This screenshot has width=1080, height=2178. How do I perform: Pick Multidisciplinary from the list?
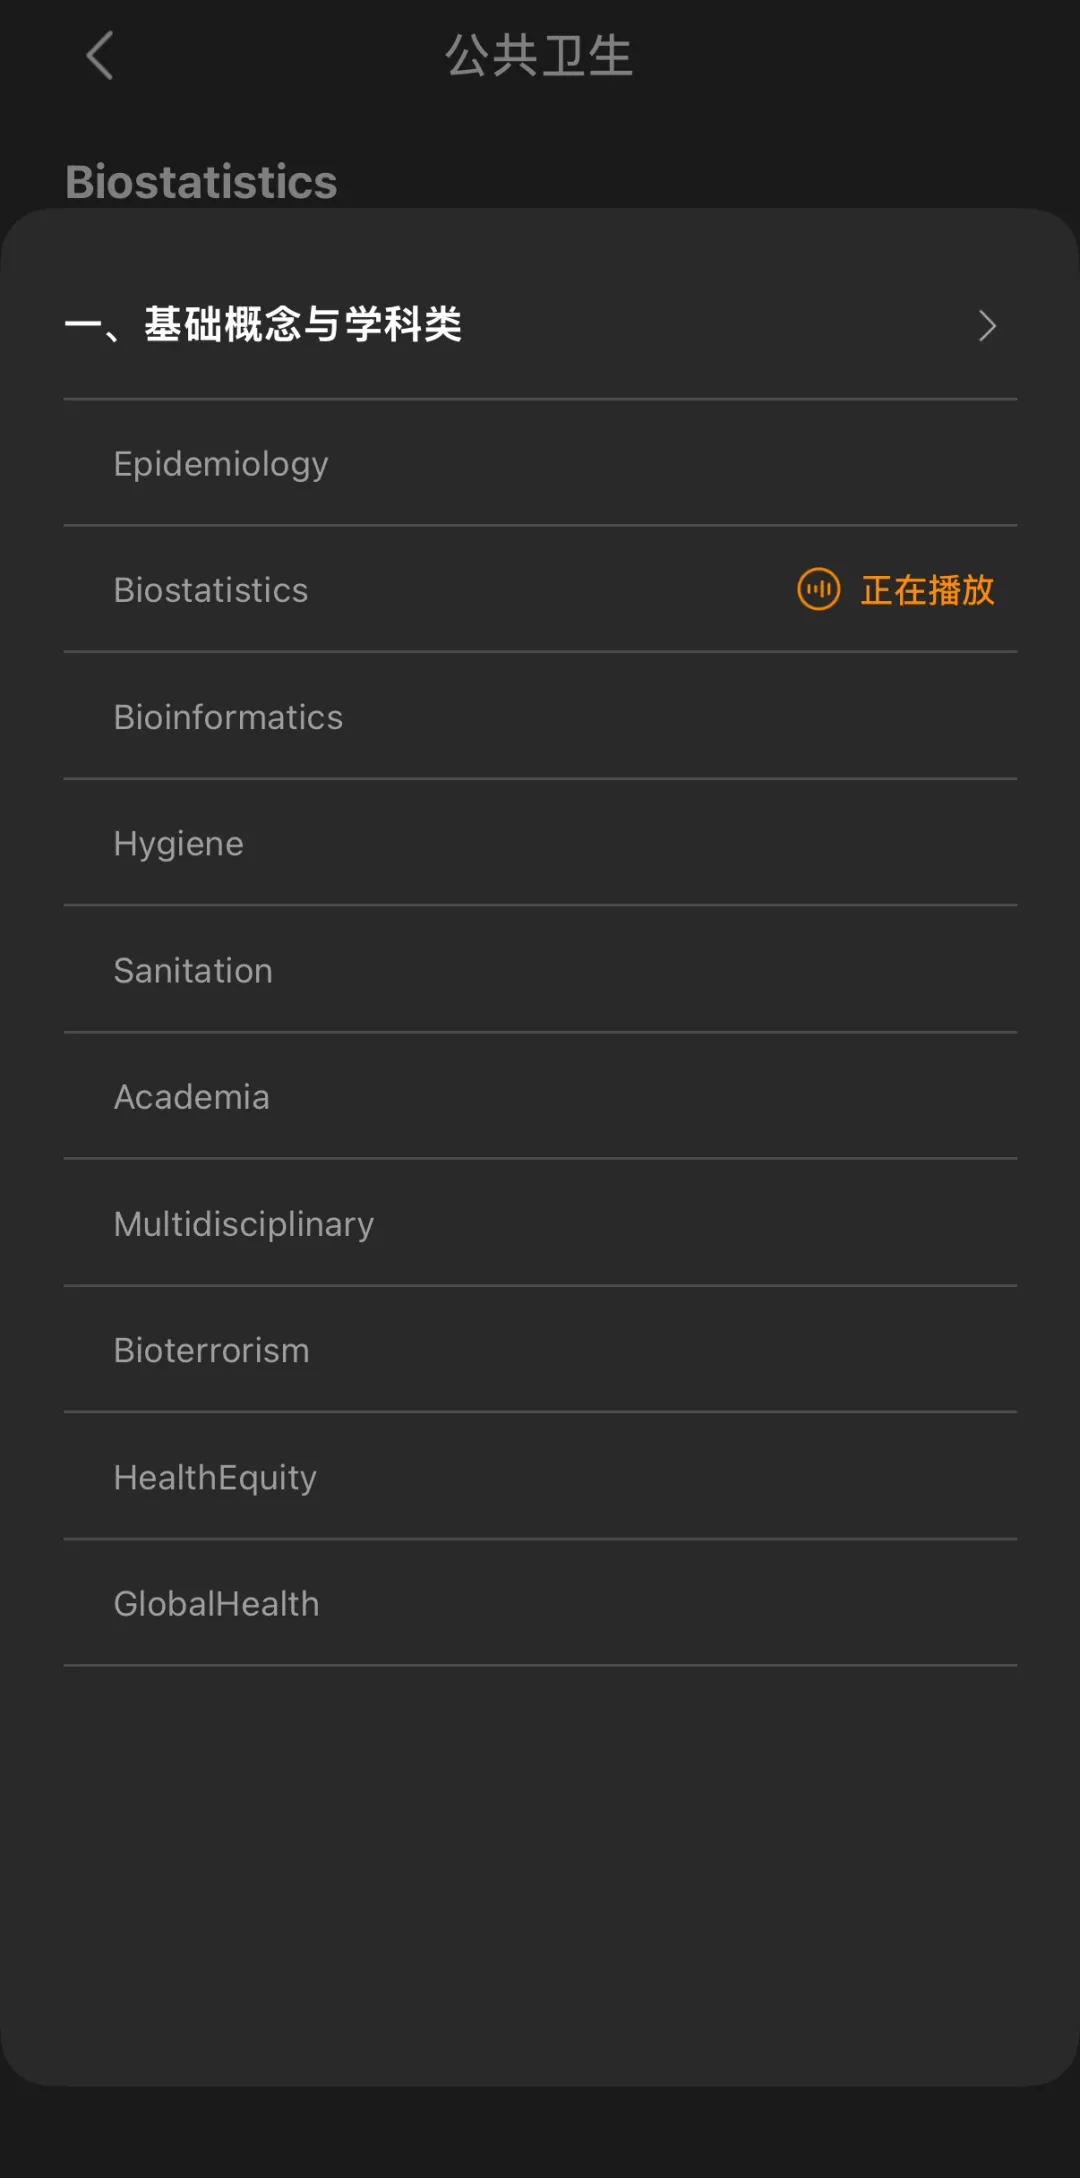tap(244, 1224)
